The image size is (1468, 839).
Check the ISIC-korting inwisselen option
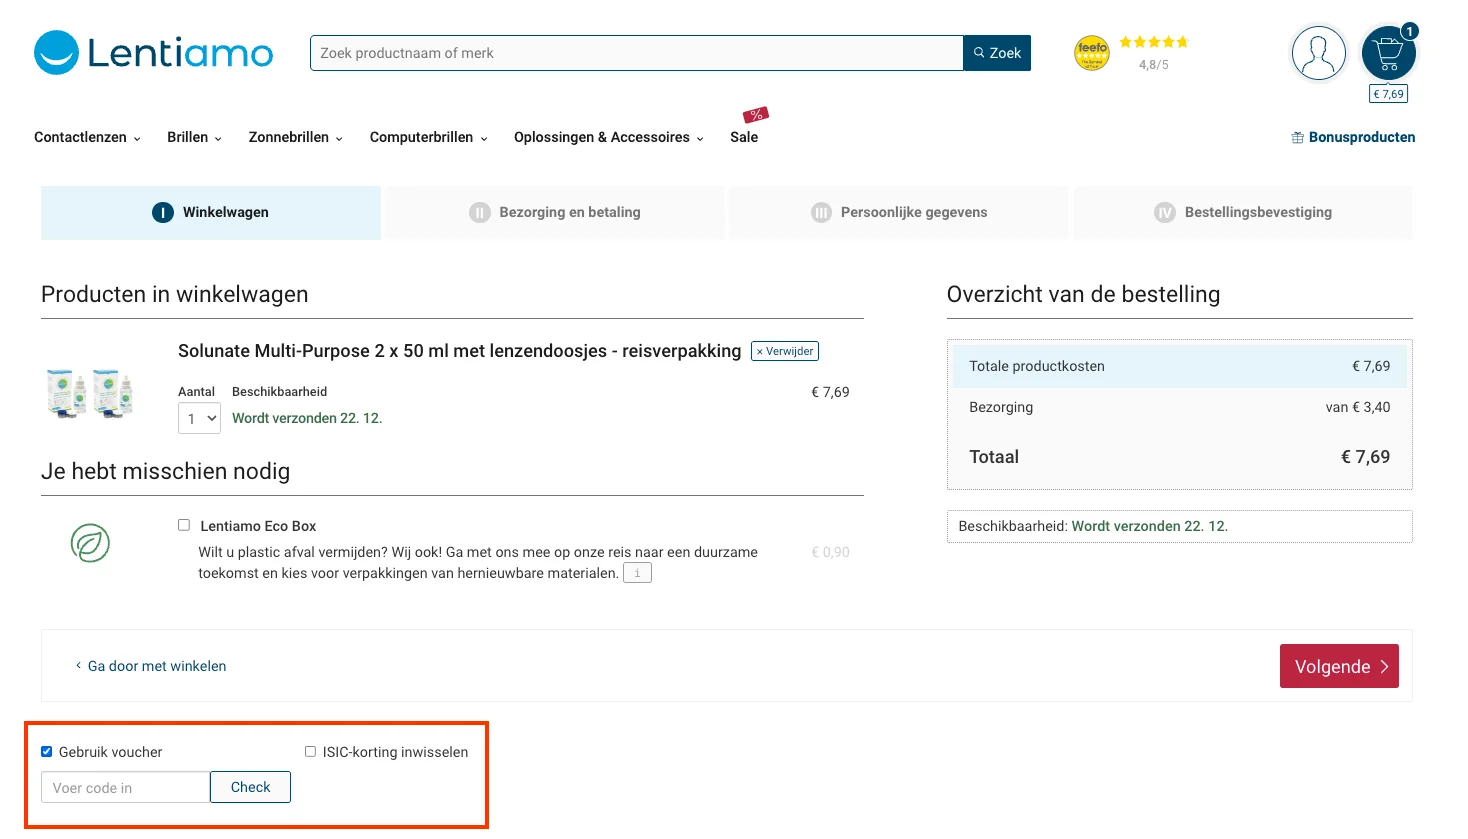310,751
